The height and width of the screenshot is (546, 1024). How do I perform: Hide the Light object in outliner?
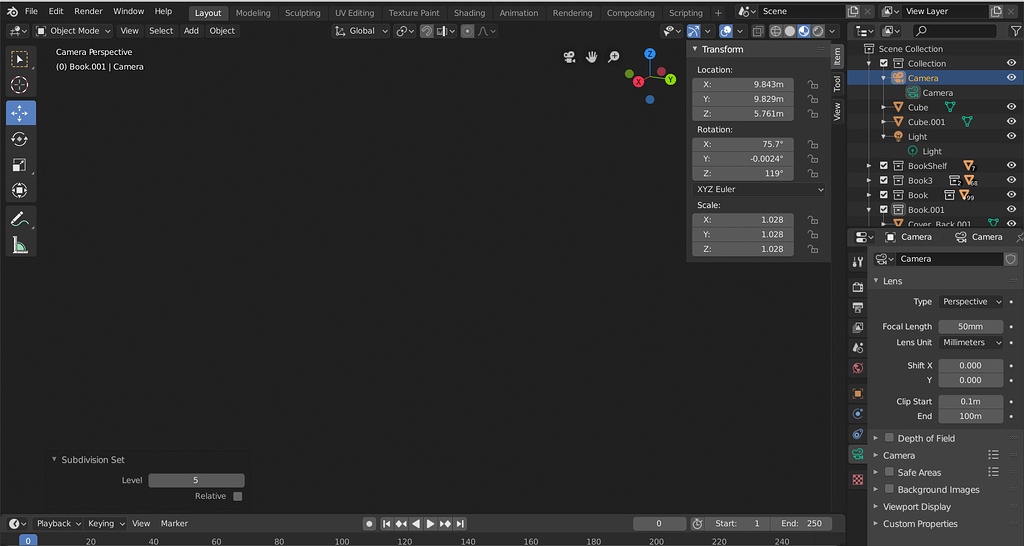pos(1011,136)
